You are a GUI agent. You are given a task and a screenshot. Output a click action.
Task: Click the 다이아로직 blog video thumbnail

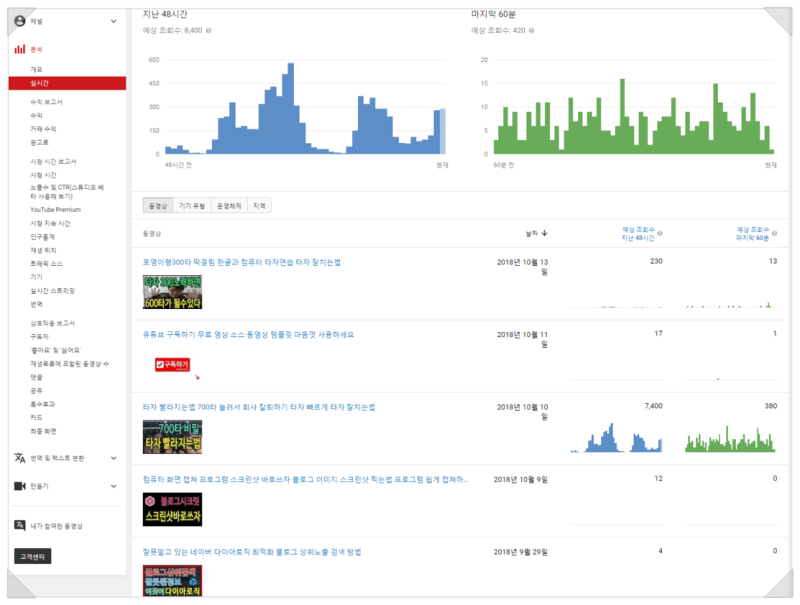click(172, 581)
